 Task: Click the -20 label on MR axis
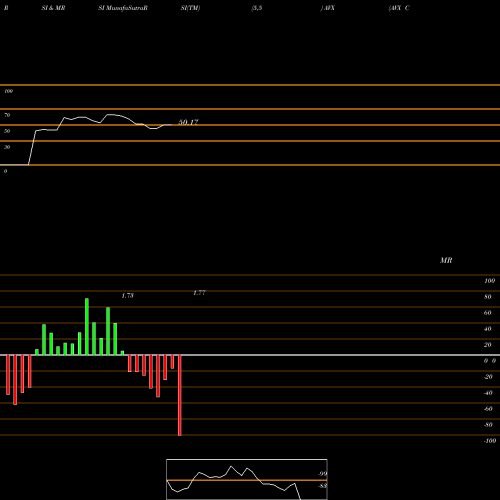click(x=488, y=377)
